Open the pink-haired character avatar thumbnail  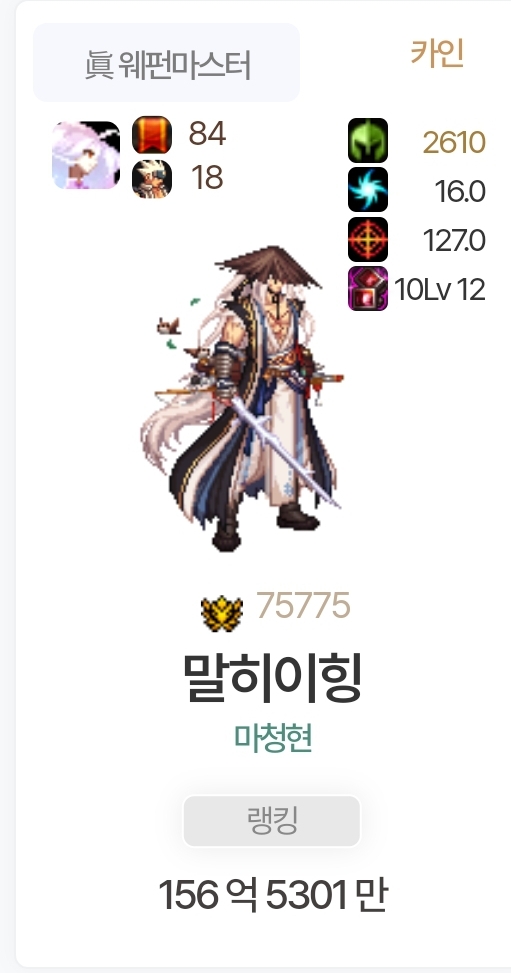pyautogui.click(x=86, y=155)
